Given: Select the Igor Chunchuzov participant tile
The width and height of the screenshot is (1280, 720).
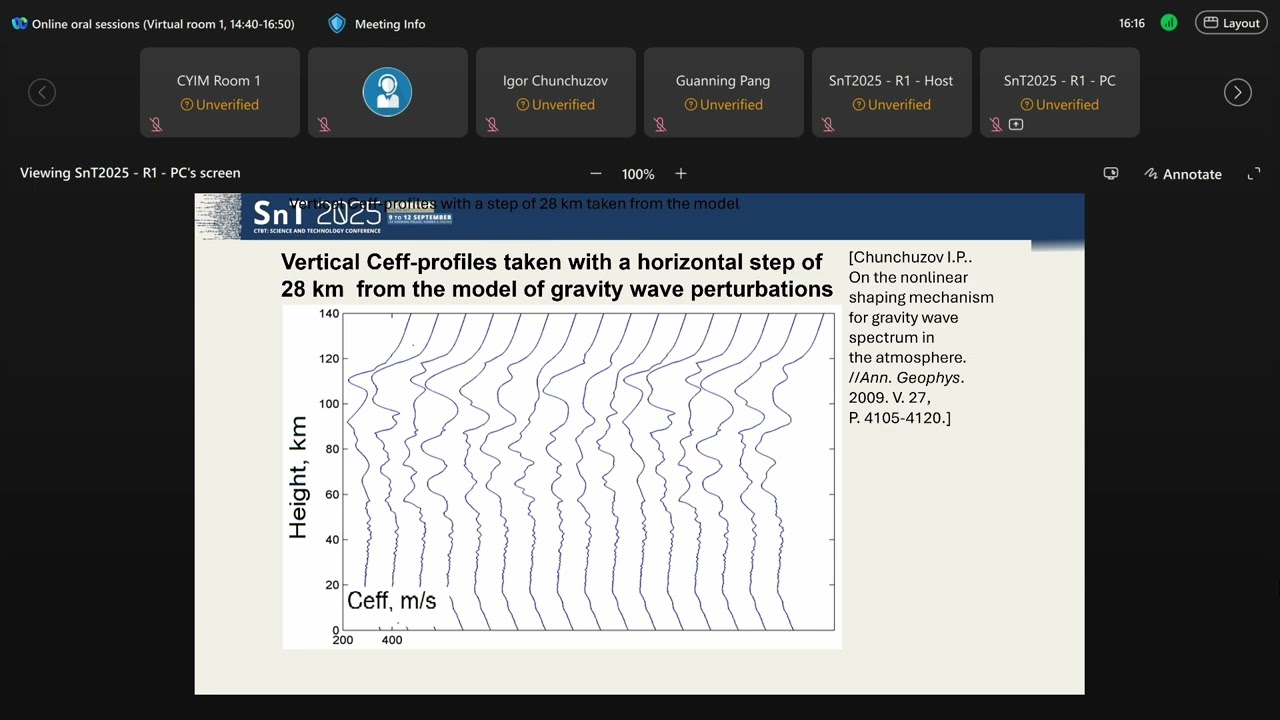Looking at the screenshot, I should tap(555, 92).
